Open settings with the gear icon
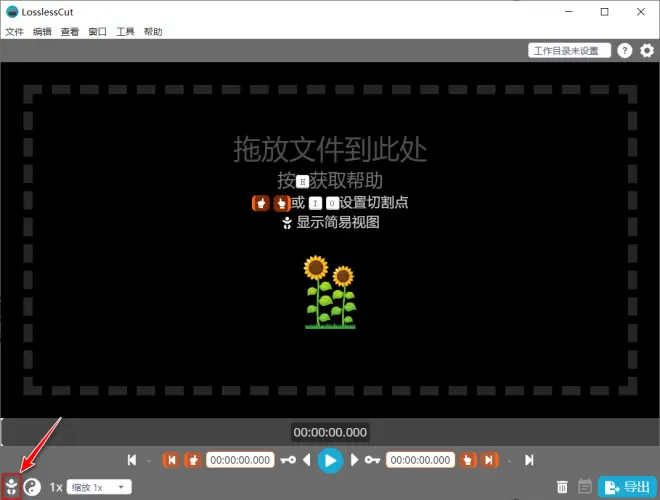The width and height of the screenshot is (660, 500). coord(647,51)
